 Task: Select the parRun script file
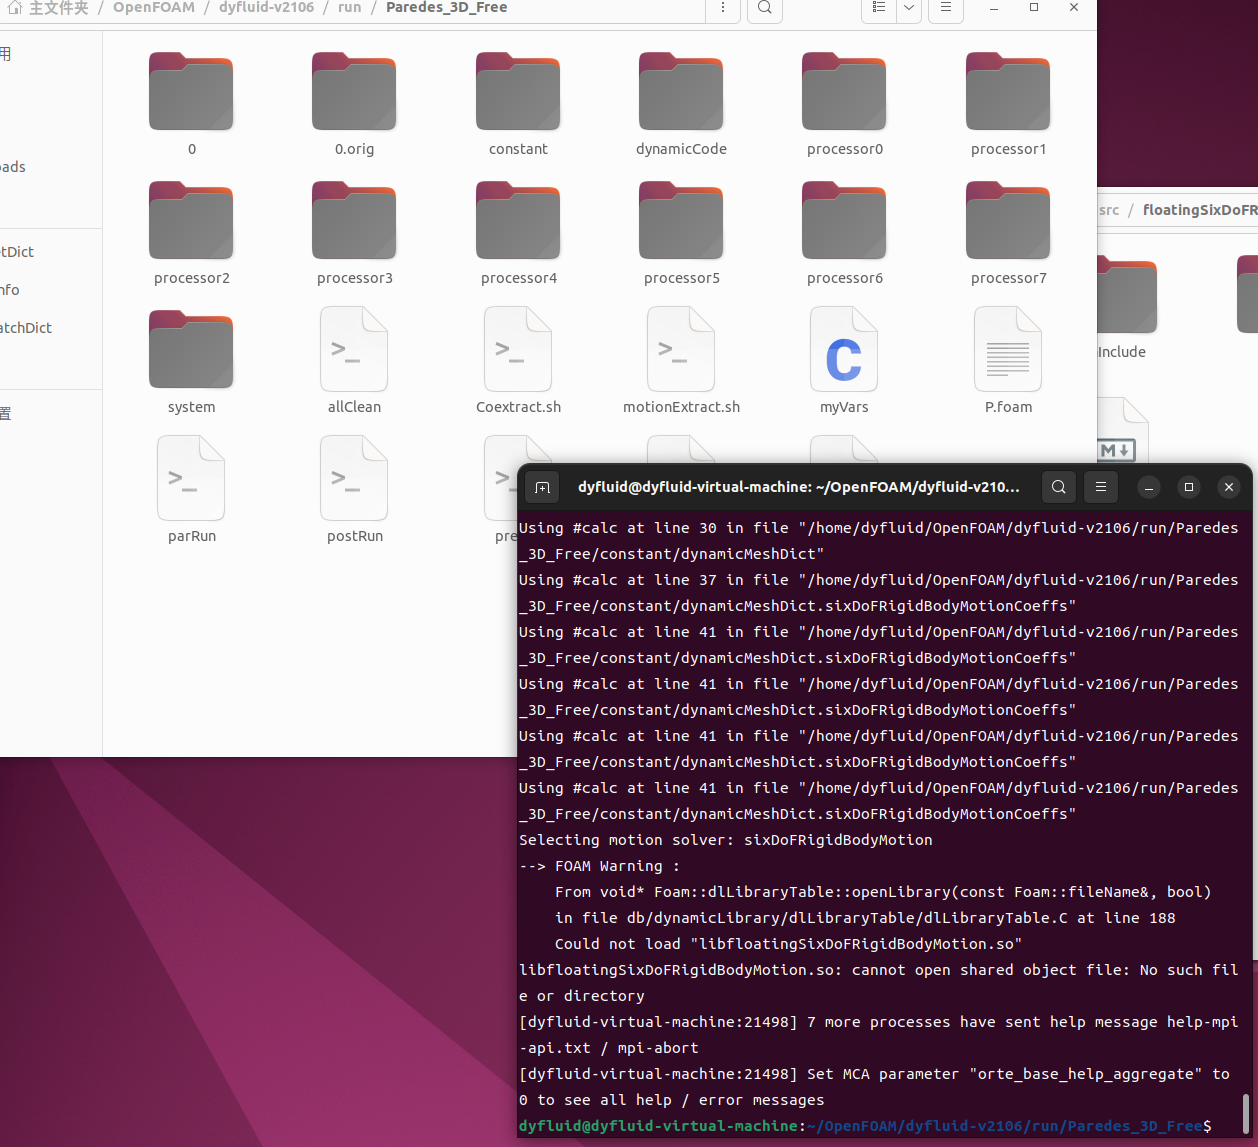pos(191,478)
